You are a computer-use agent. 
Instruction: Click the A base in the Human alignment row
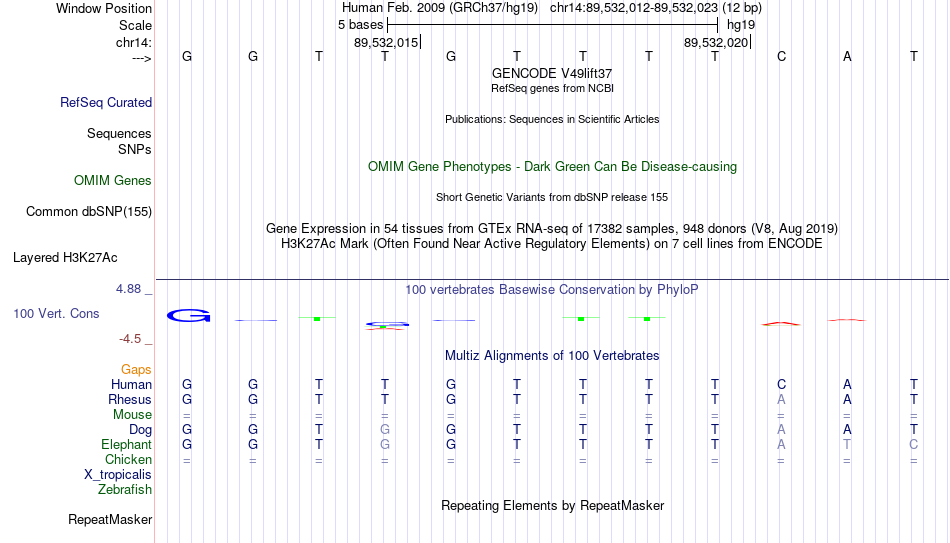click(847, 385)
